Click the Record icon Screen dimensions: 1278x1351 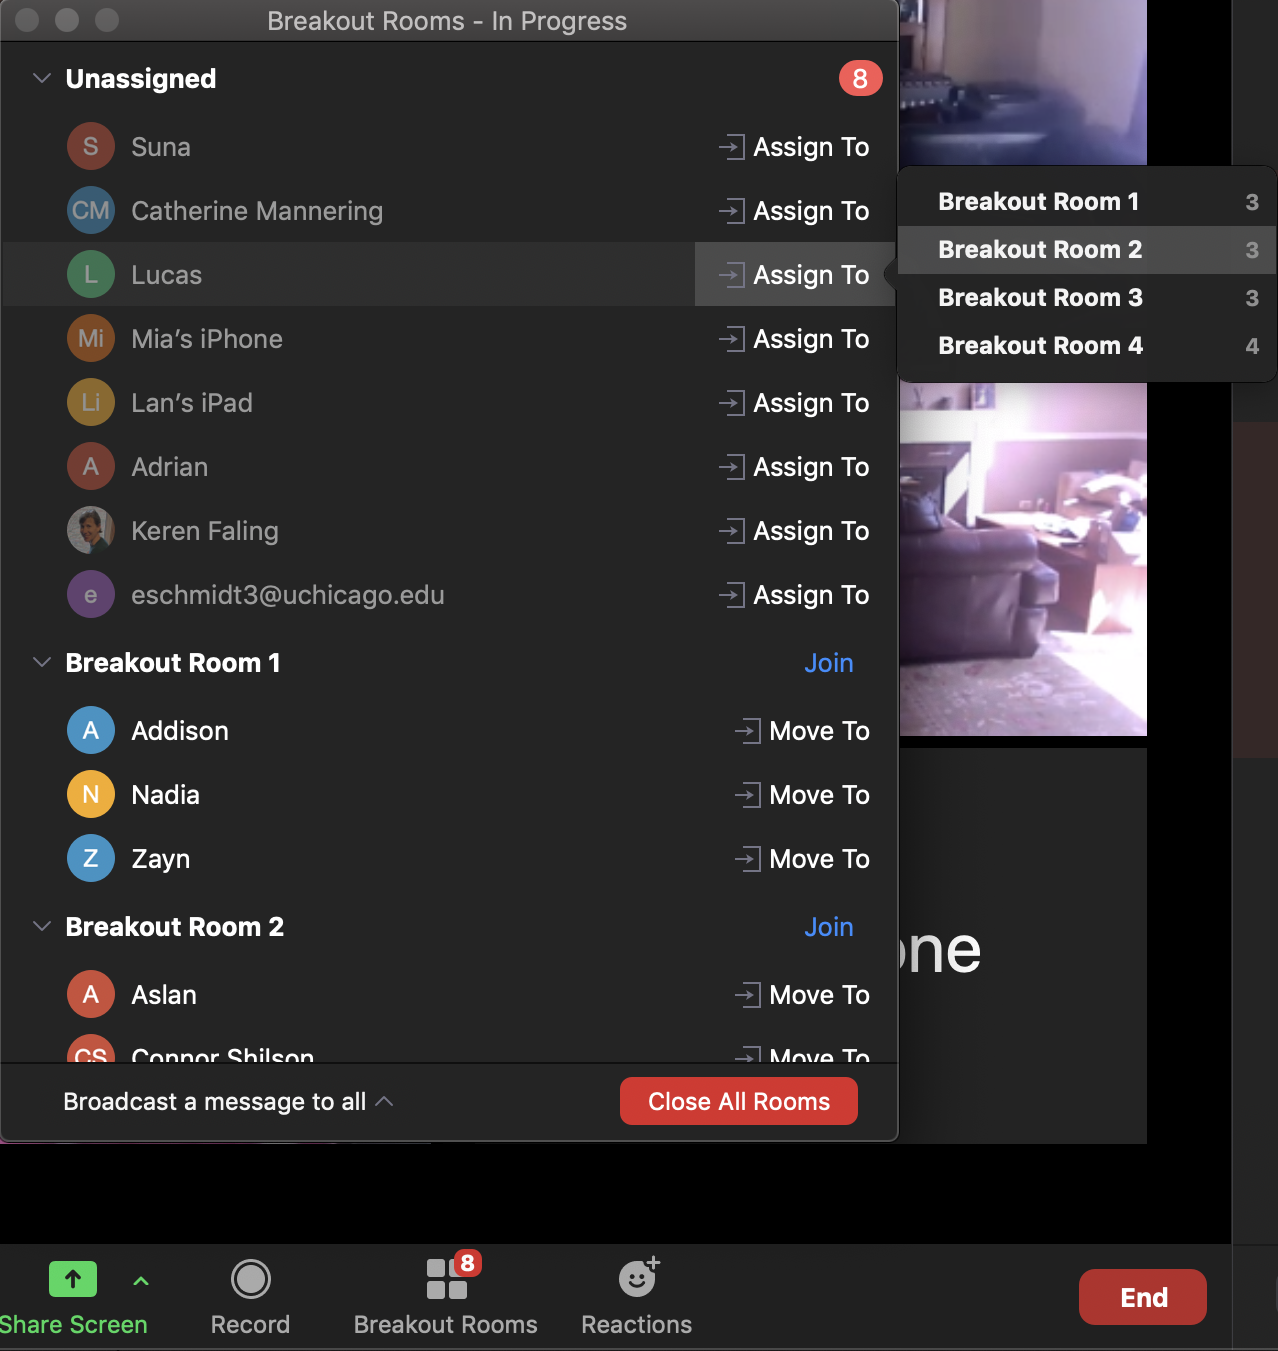coord(250,1279)
